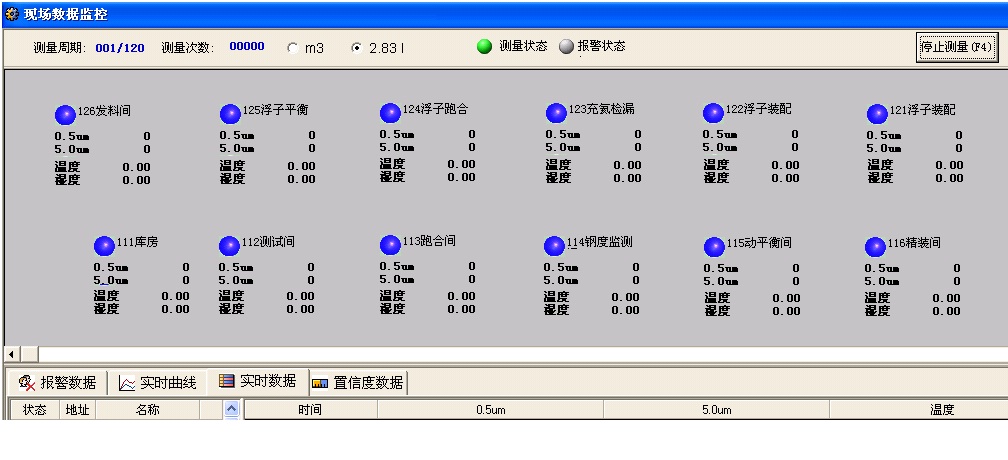This screenshot has width=1008, height=460.
Task: Click the blue indicator for 115动平衡间
Action: point(714,247)
